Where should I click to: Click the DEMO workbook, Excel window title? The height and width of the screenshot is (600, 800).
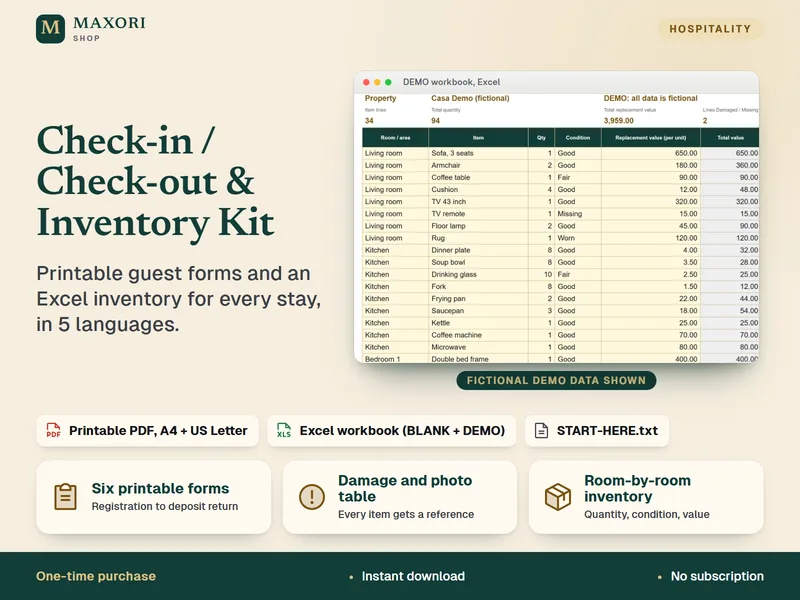point(451,82)
